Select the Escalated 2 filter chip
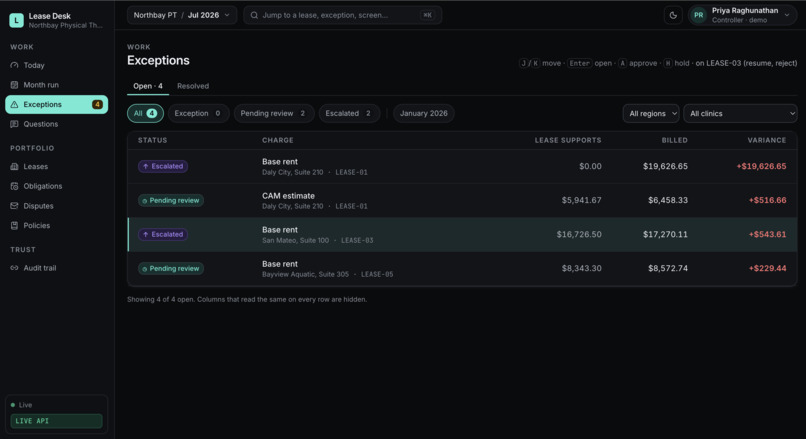Image resolution: width=806 pixels, height=439 pixels. tap(349, 113)
